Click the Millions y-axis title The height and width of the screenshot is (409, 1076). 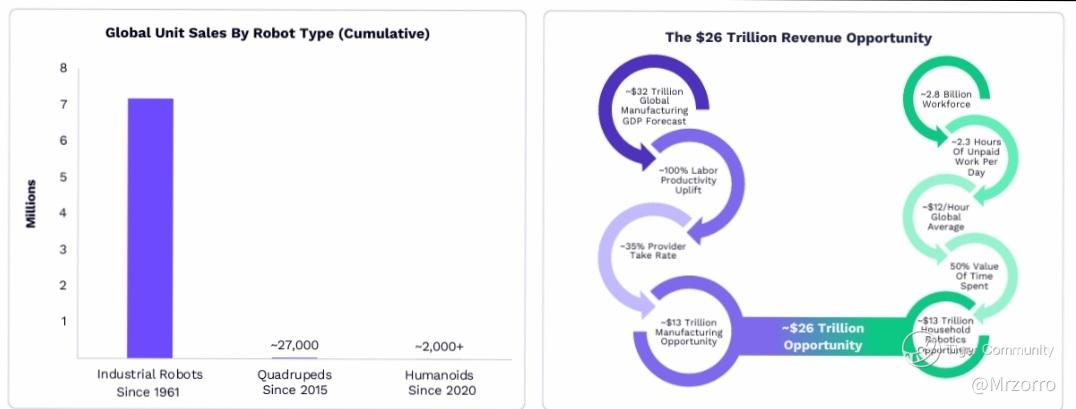pyautogui.click(x=31, y=204)
